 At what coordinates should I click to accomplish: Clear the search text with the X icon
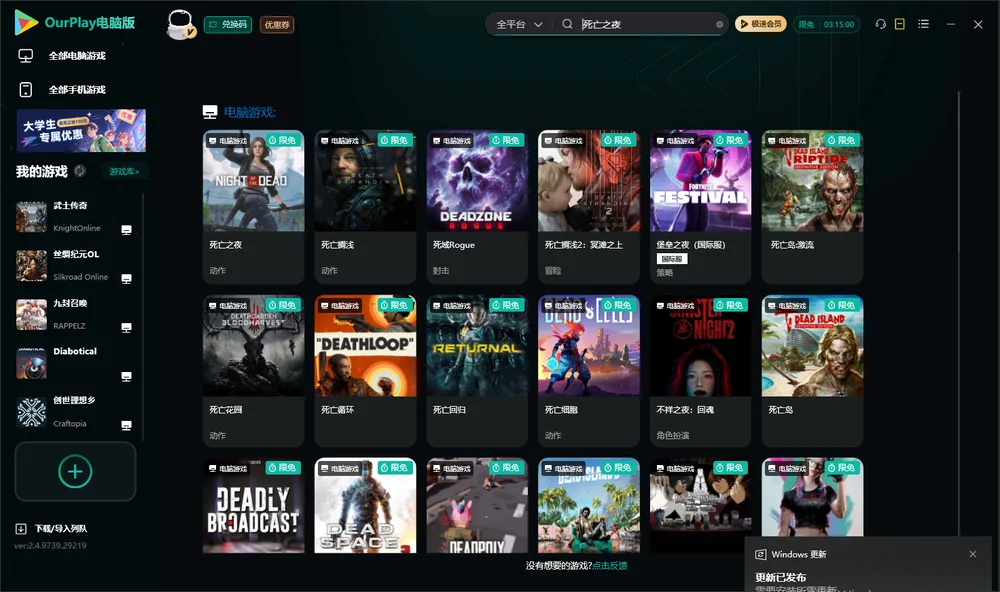pos(719,25)
